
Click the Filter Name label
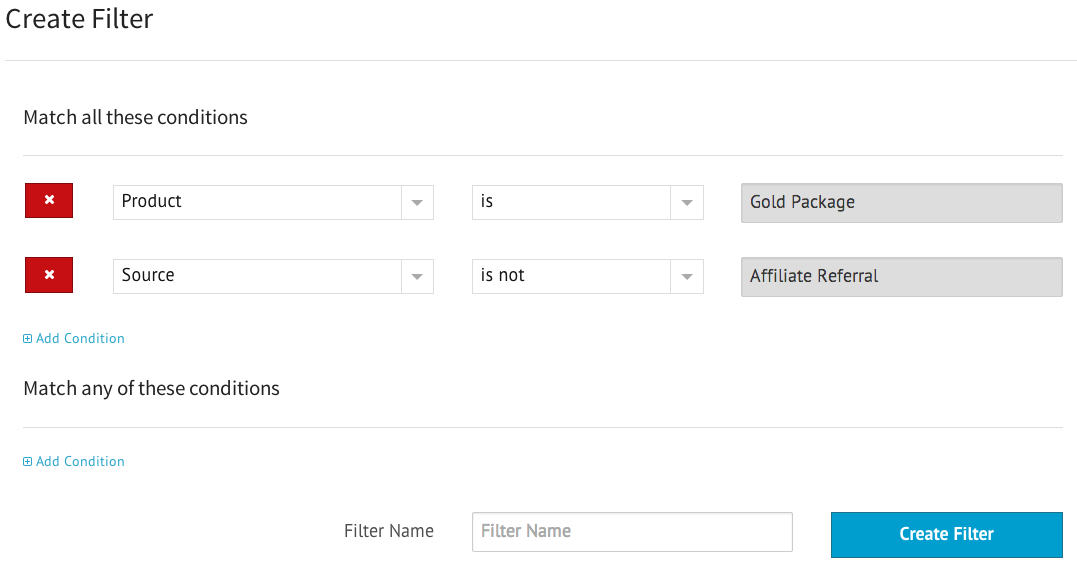pyautogui.click(x=389, y=531)
